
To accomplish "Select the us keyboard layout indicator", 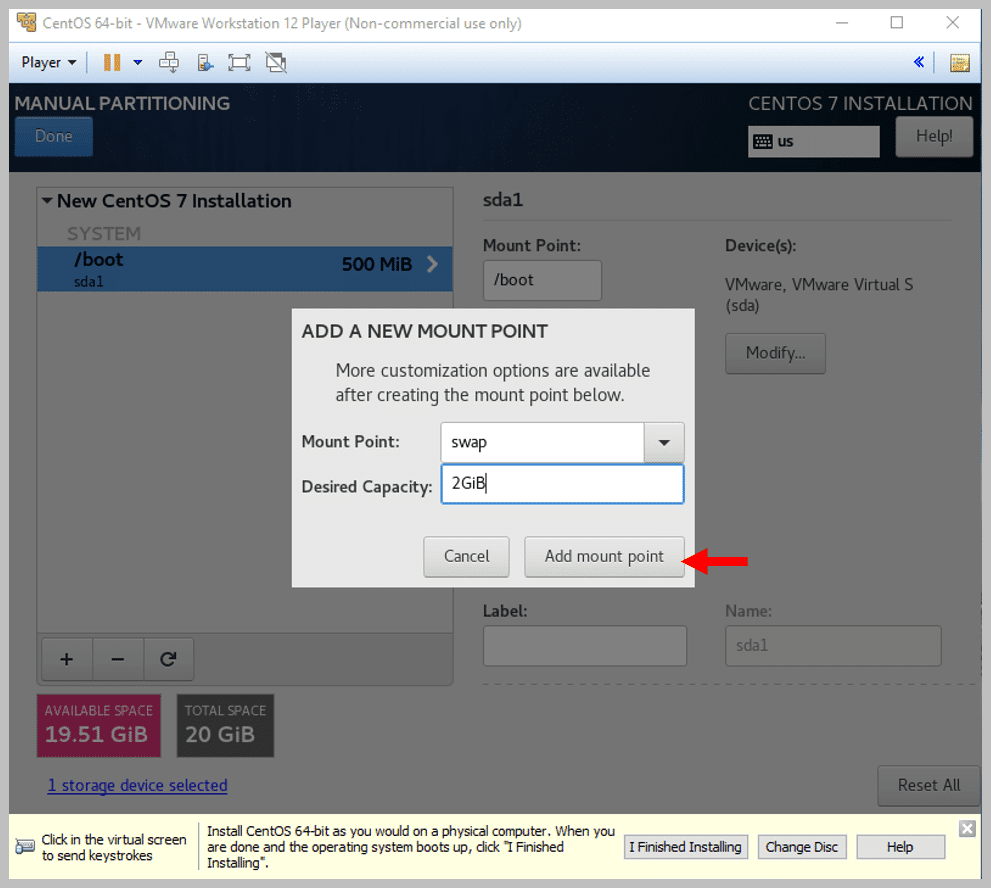I will tap(813, 142).
